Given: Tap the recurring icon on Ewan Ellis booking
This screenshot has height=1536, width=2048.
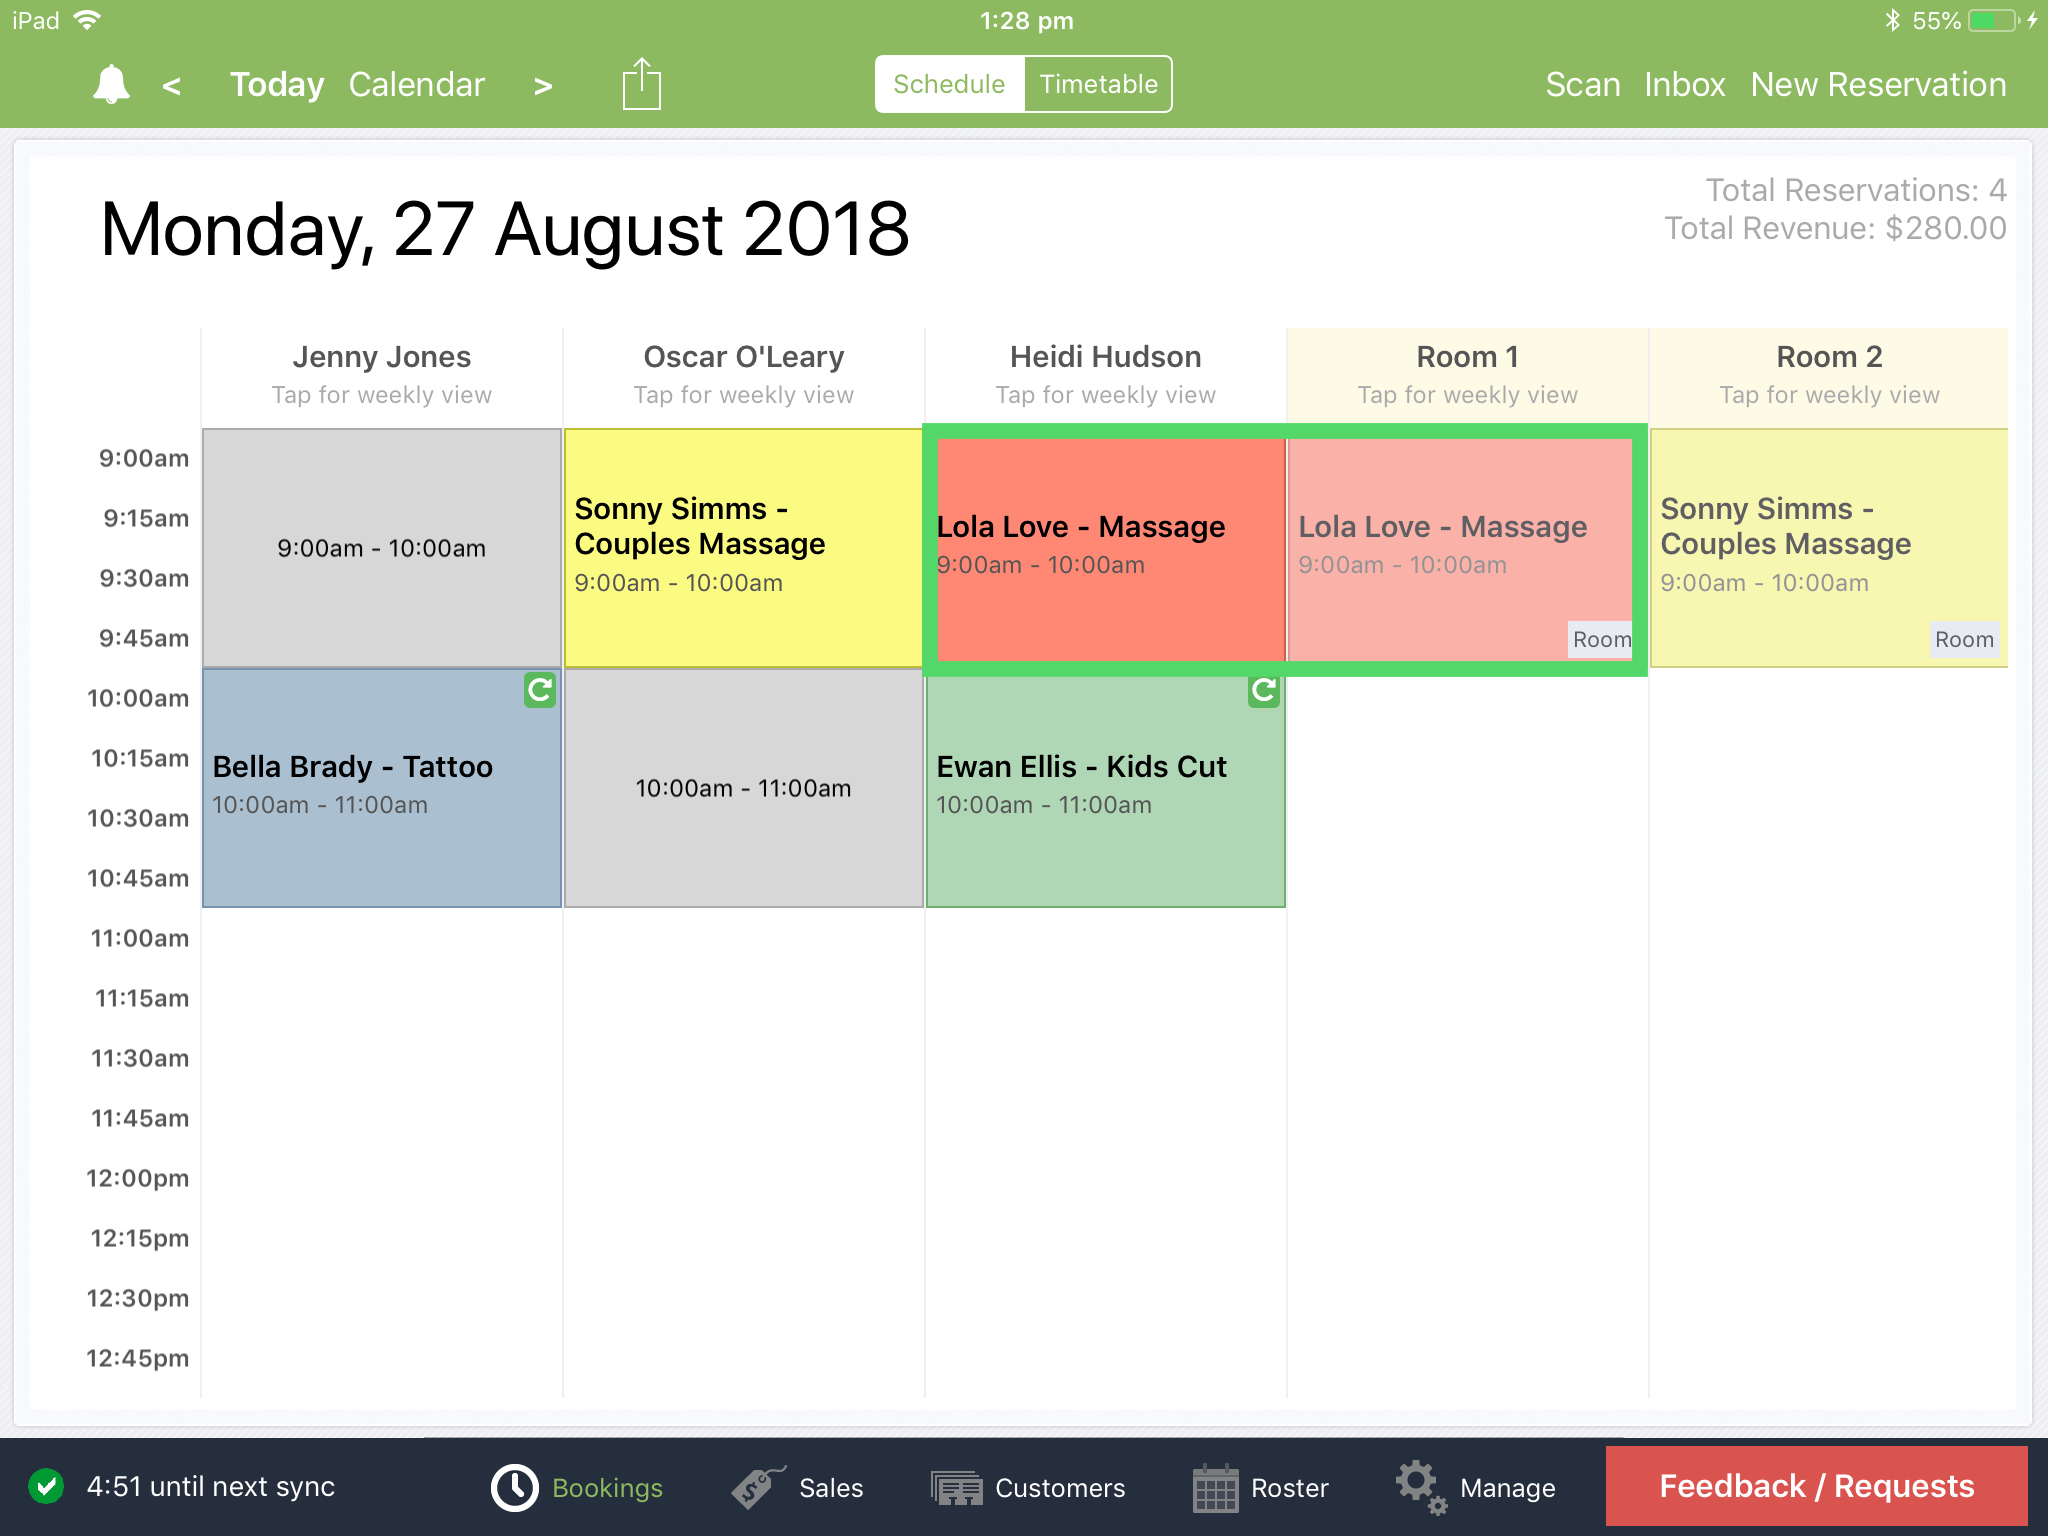Looking at the screenshot, I should (1263, 691).
